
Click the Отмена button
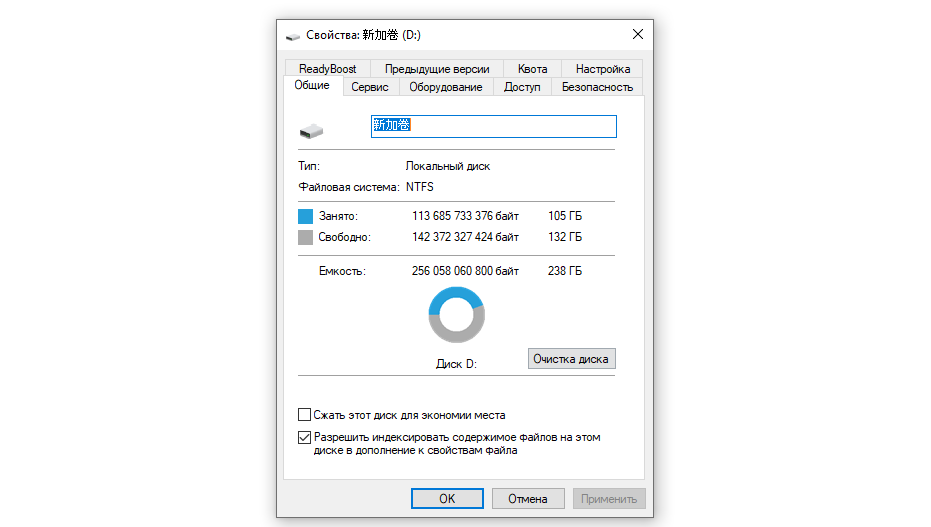[x=528, y=499]
